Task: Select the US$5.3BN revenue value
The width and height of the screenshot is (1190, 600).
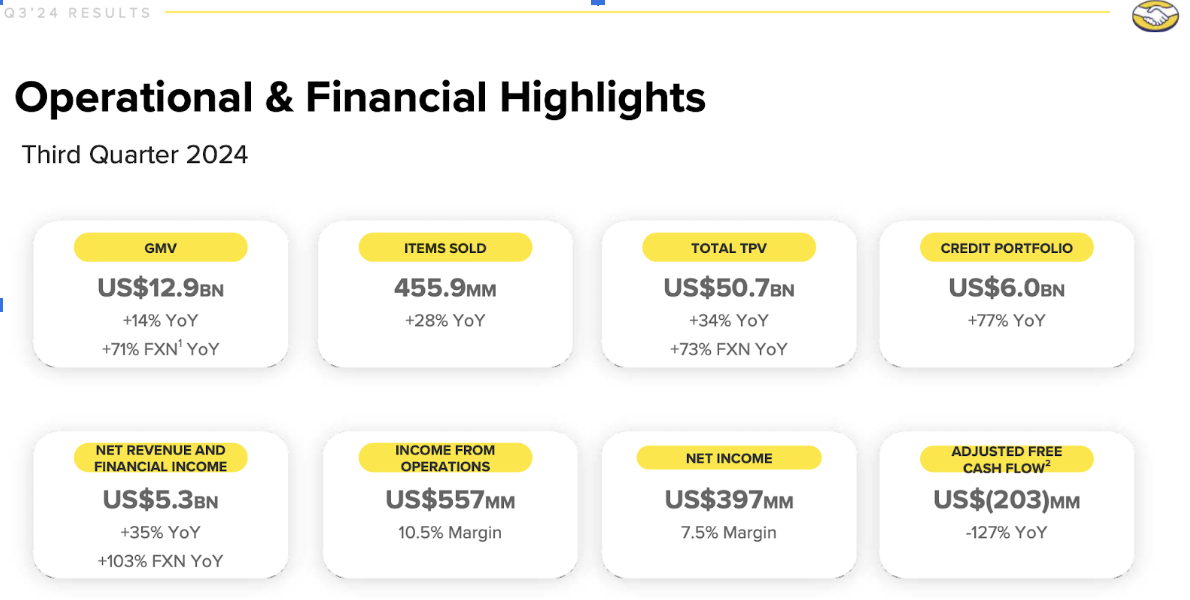Action: tap(160, 499)
